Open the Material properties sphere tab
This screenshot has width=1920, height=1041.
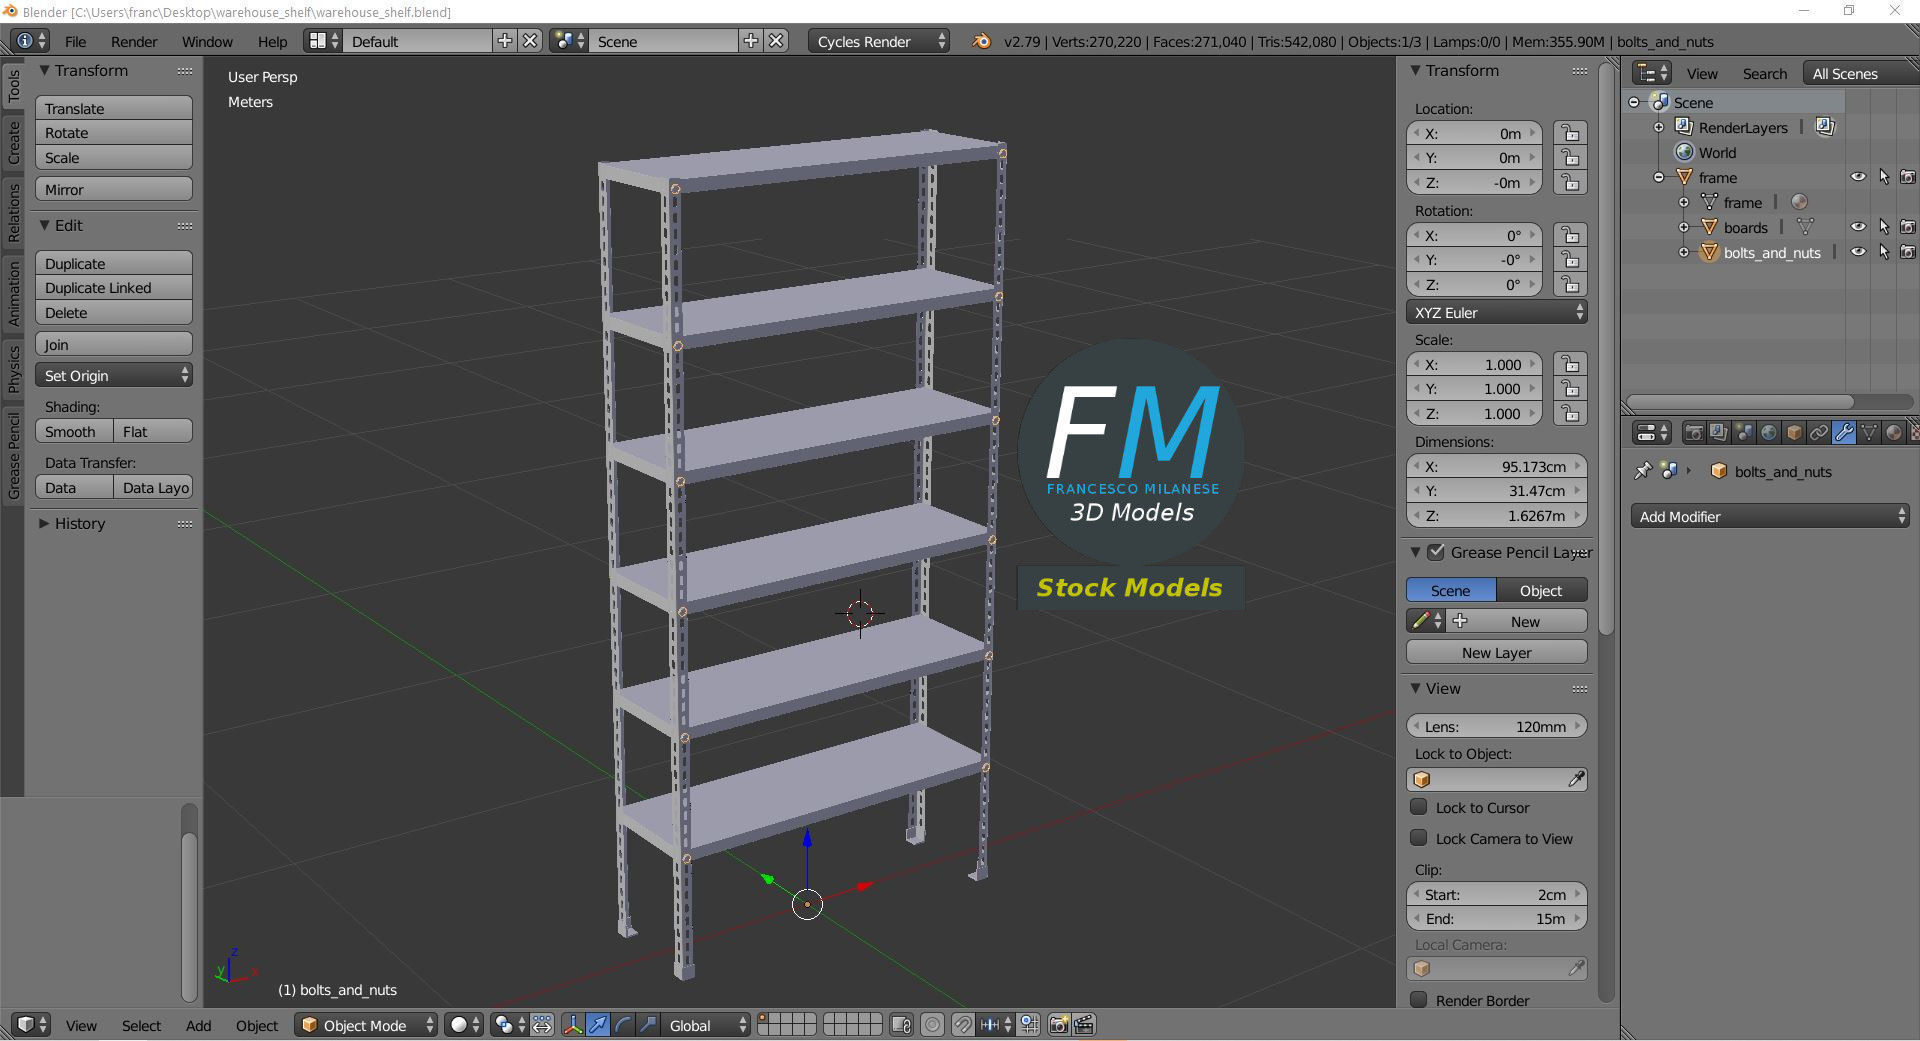click(x=1894, y=433)
